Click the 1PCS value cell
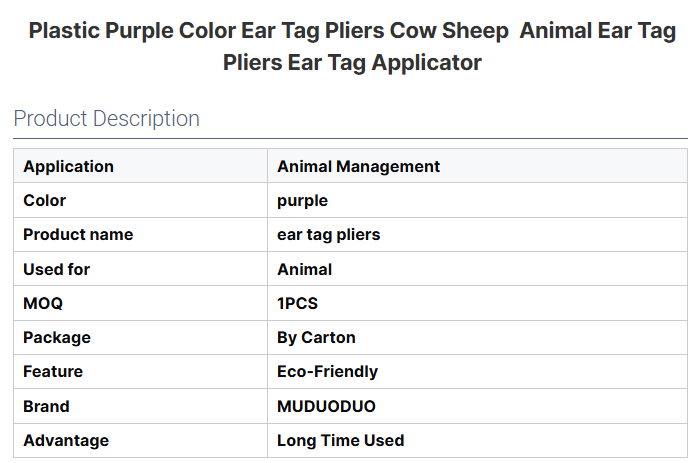Screen dimensions: 696x463 tap(297, 303)
